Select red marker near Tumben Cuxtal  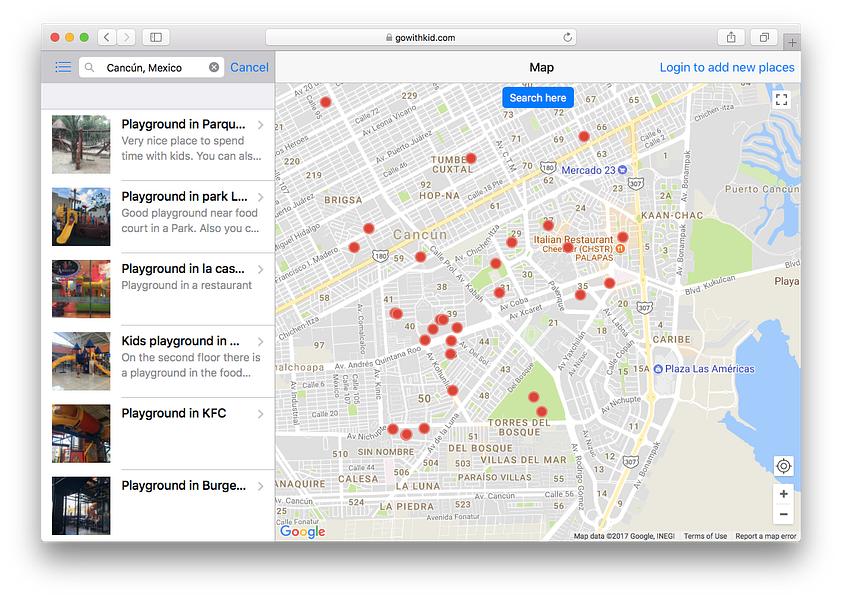[x=471, y=158]
